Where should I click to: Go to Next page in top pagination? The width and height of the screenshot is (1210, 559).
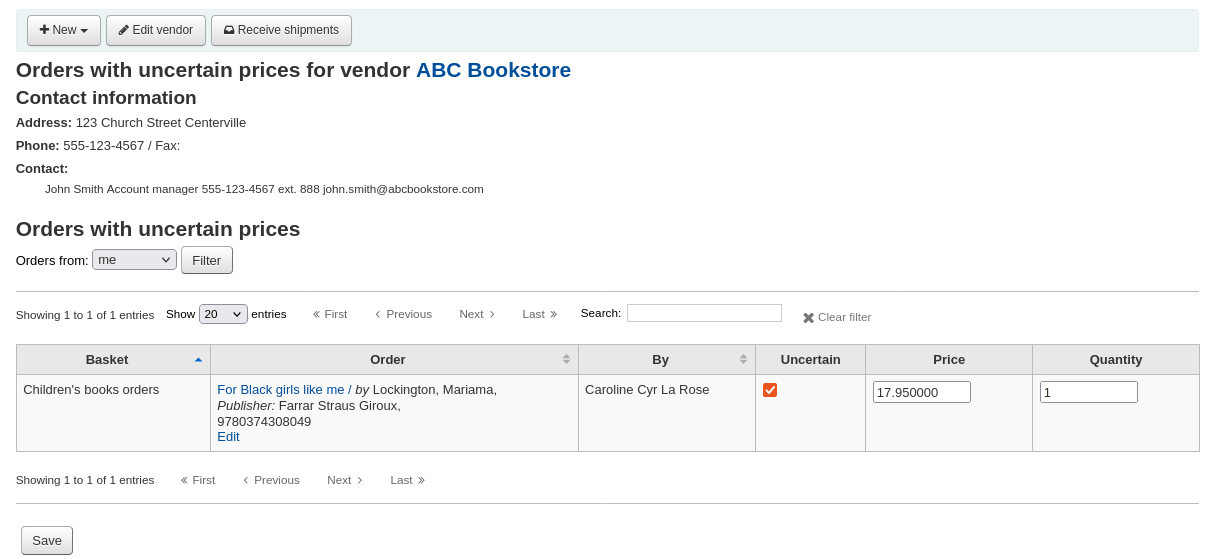tap(477, 314)
